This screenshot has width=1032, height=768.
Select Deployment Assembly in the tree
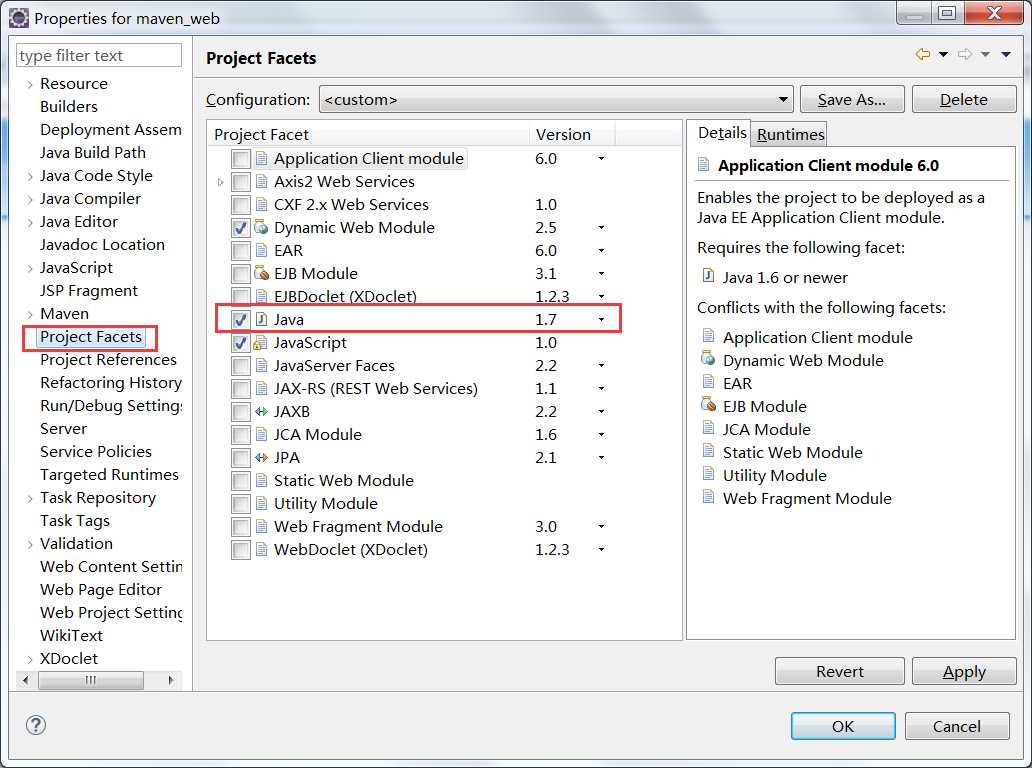coord(111,130)
